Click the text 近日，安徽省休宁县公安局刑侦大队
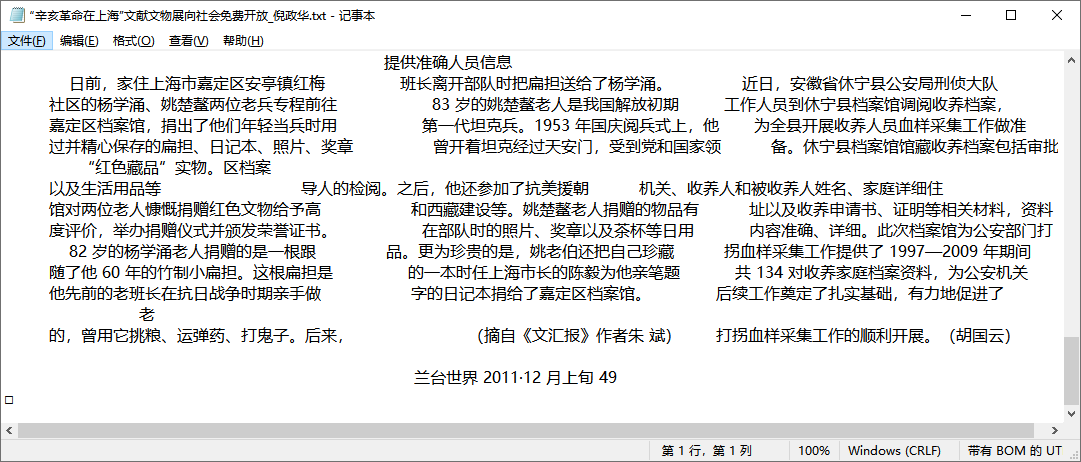Image resolution: width=1081 pixels, height=462 pixels. (869, 85)
